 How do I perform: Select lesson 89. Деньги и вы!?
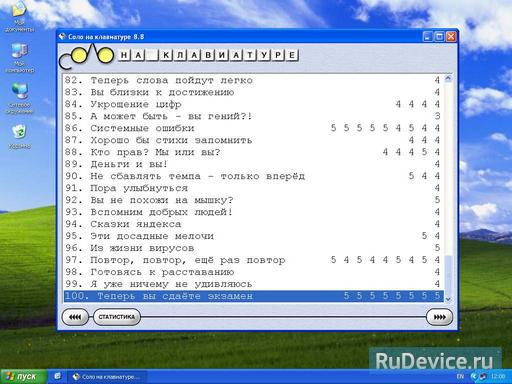[253, 164]
